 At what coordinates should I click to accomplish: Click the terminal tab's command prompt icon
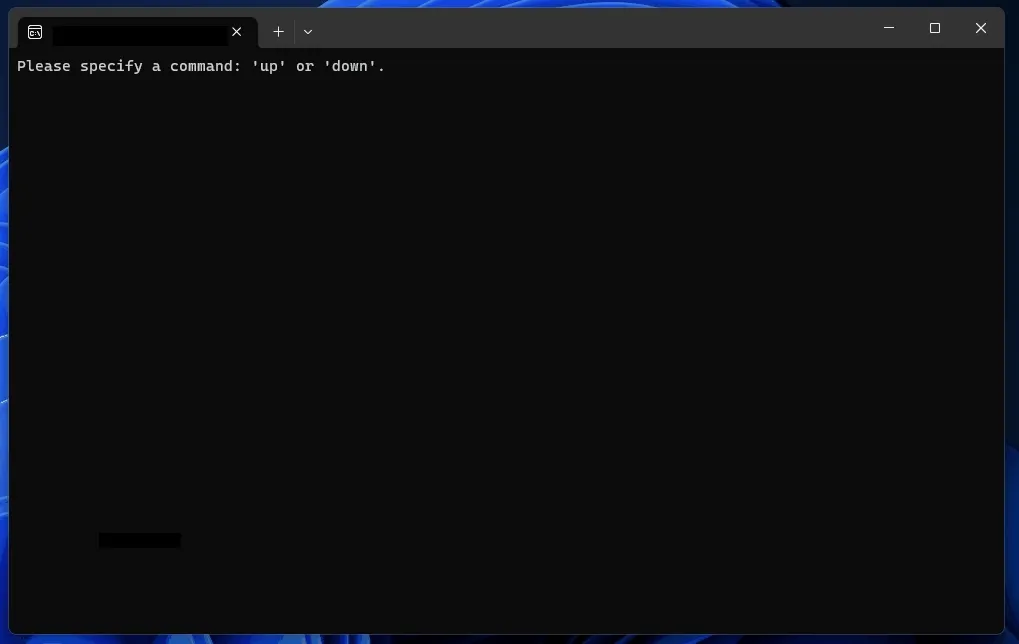(x=35, y=32)
